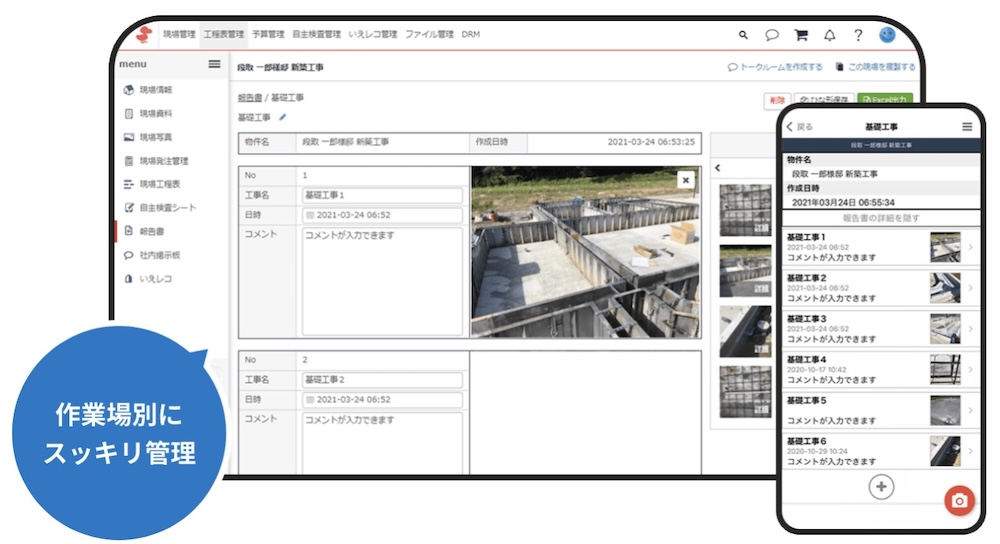The image size is (1000, 544).
Task: Click the 工事名 field containing 基礎工事2
Action: click(x=382, y=380)
